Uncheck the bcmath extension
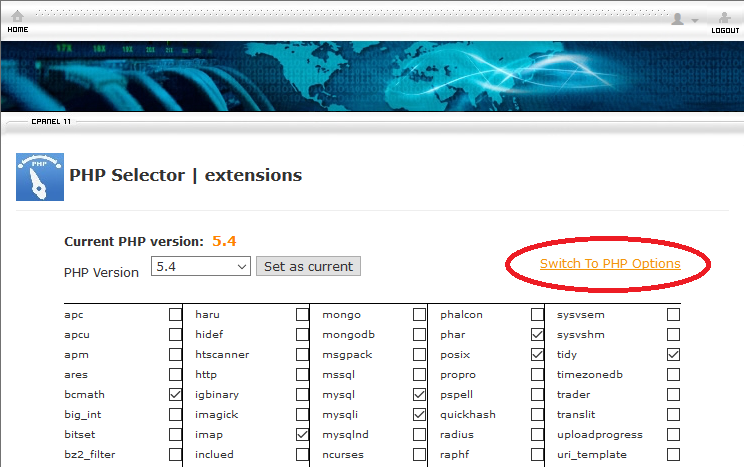 pos(175,394)
